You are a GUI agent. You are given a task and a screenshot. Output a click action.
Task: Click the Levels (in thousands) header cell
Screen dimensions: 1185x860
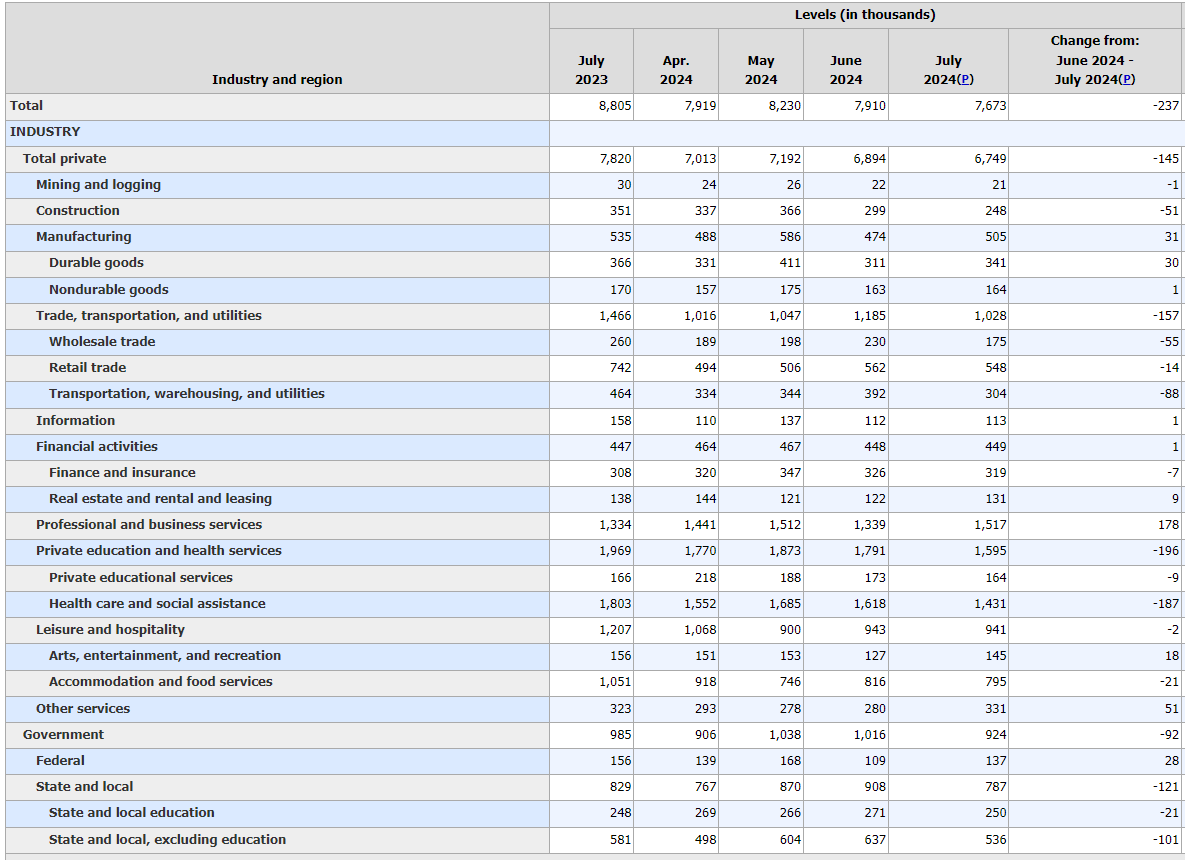865,15
